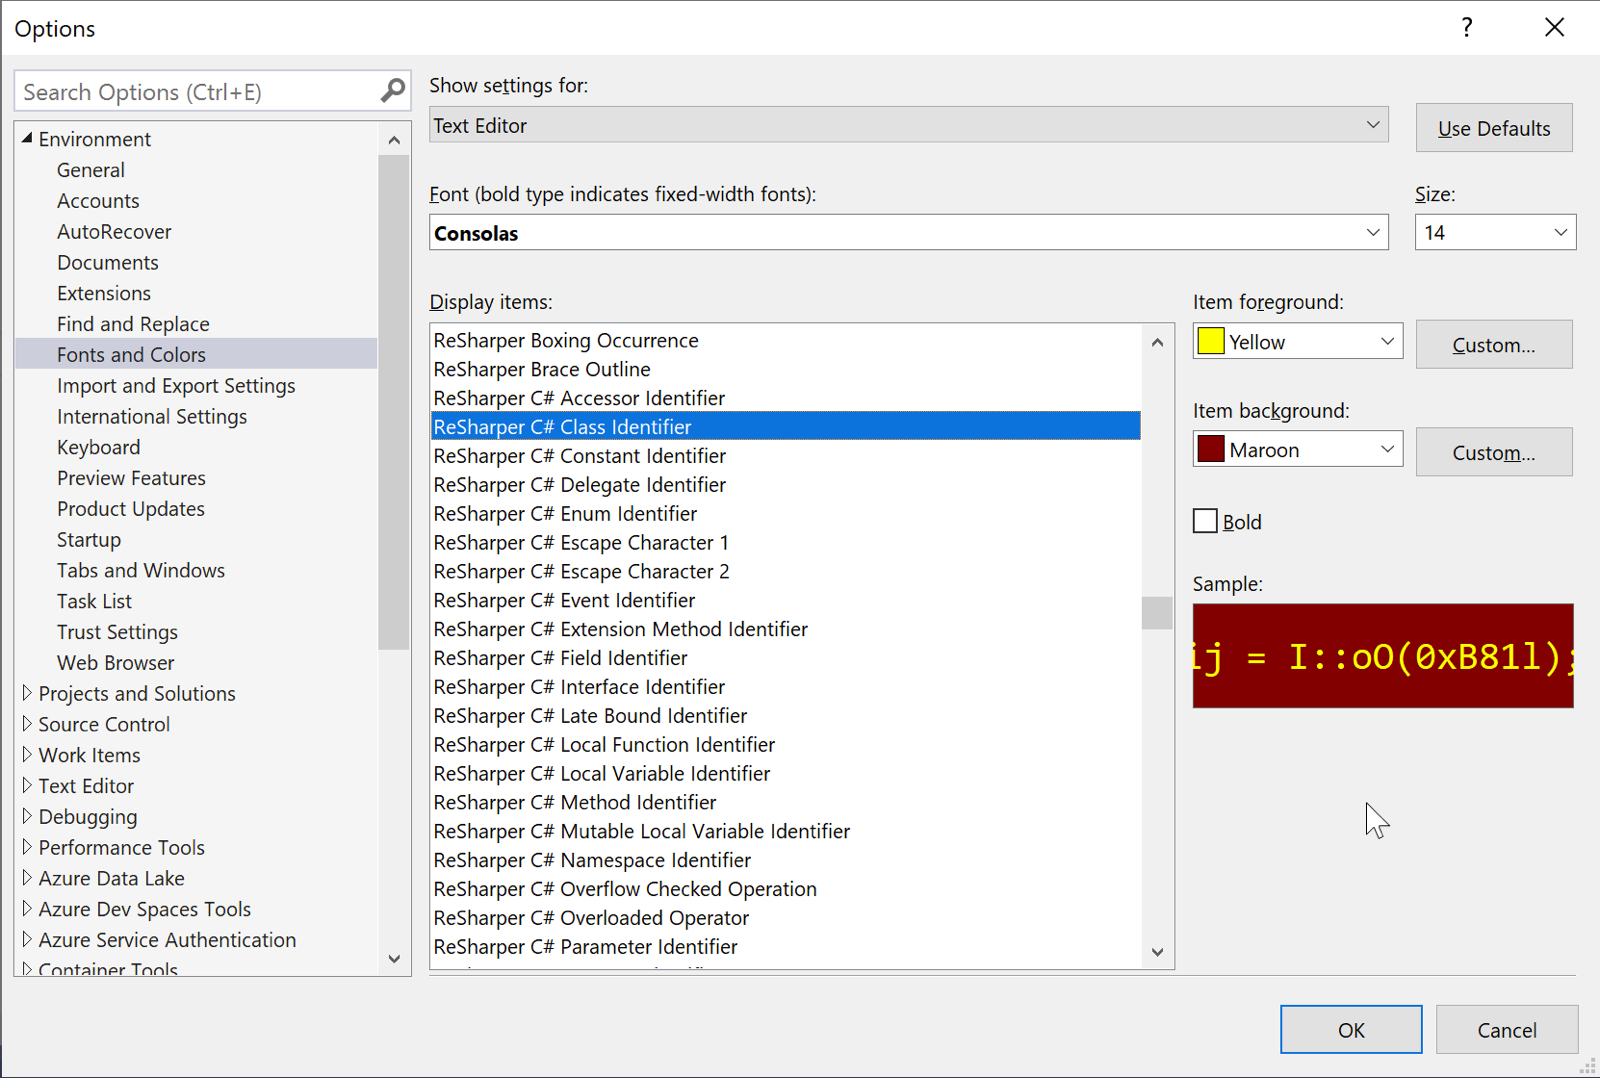Open the Font dropdown showing Consolas
1600x1078 pixels.
(x=909, y=232)
